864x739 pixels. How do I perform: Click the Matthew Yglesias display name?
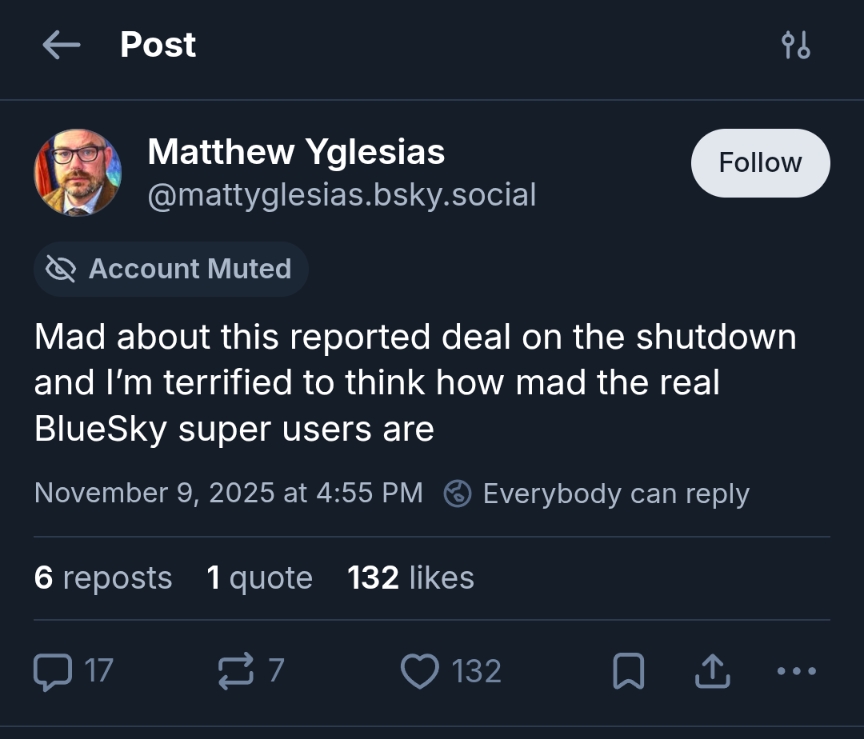point(296,152)
